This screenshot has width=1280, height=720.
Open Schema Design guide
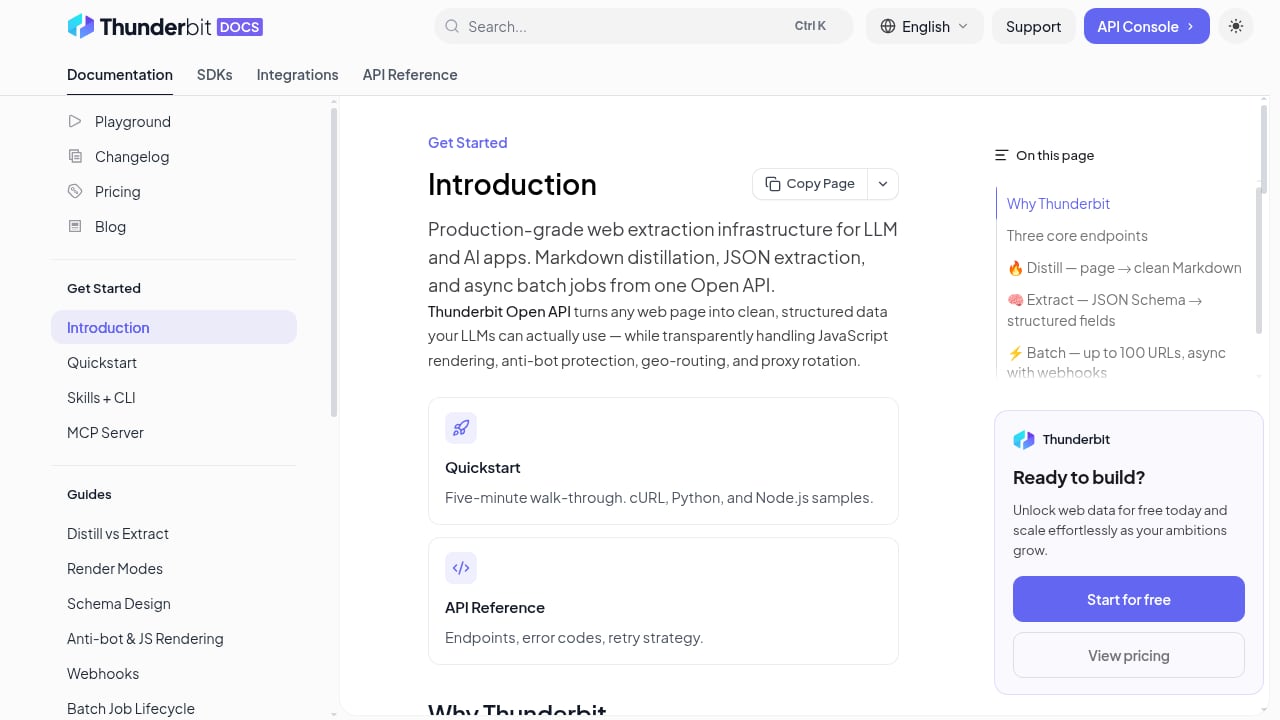(x=174, y=603)
